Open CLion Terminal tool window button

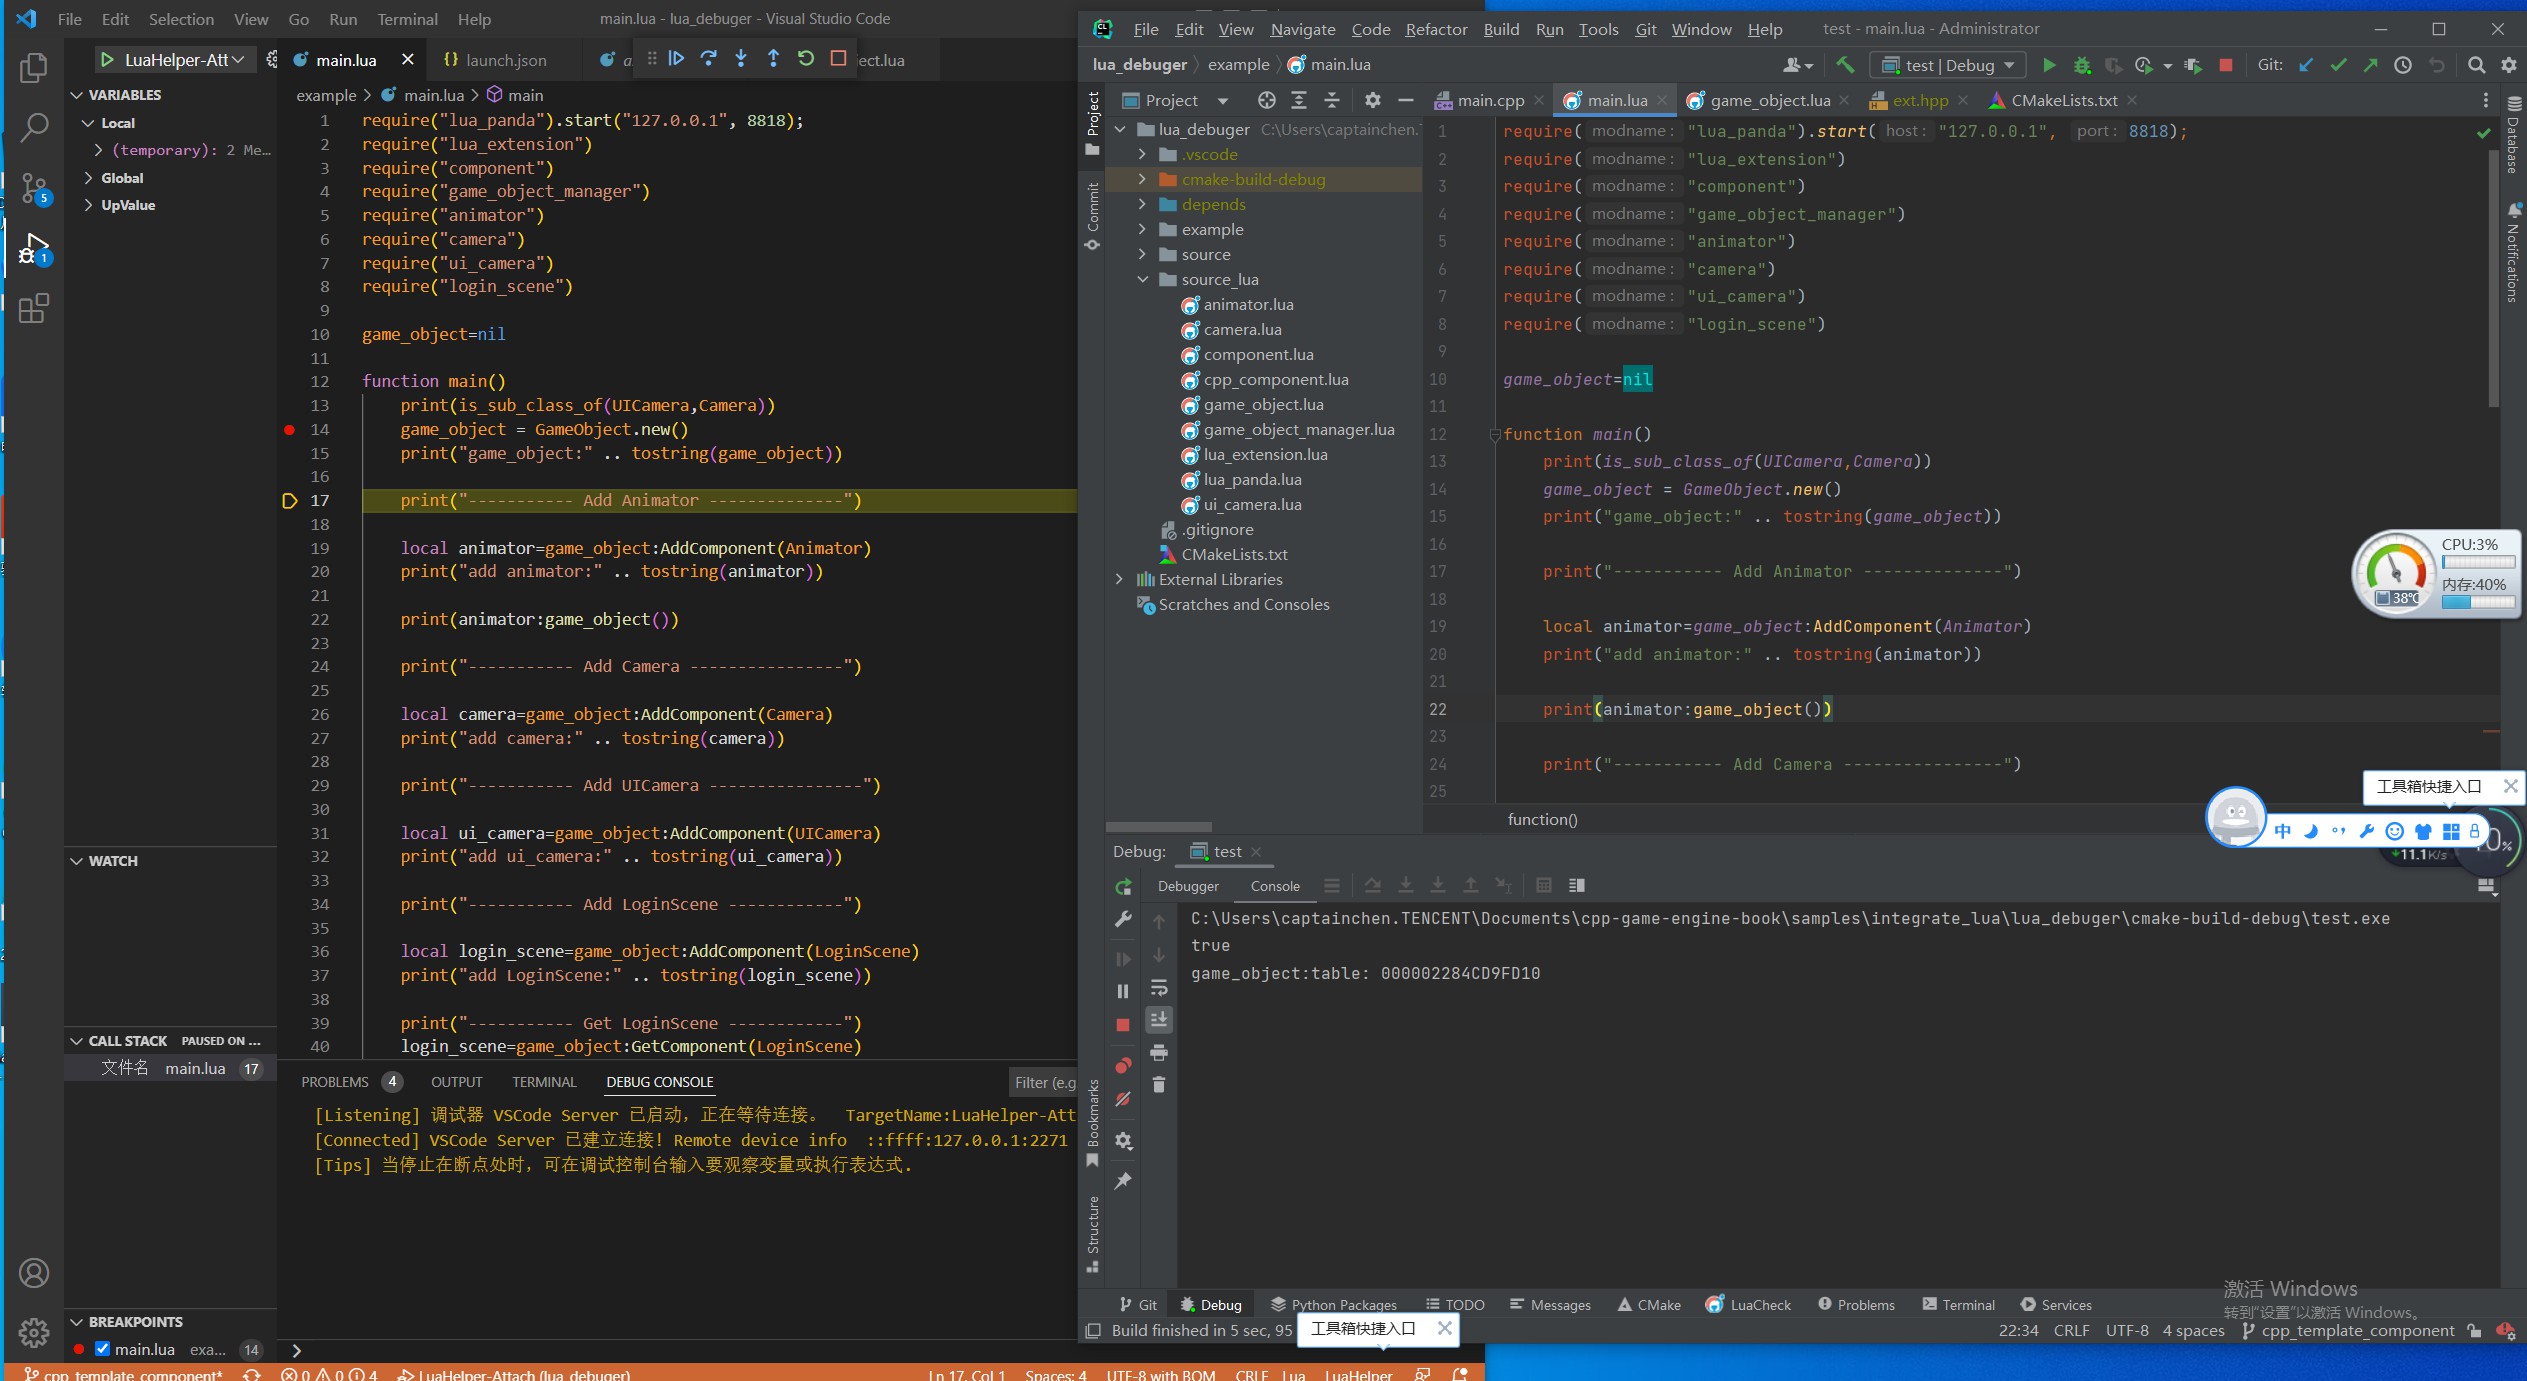pyautogui.click(x=1959, y=1305)
